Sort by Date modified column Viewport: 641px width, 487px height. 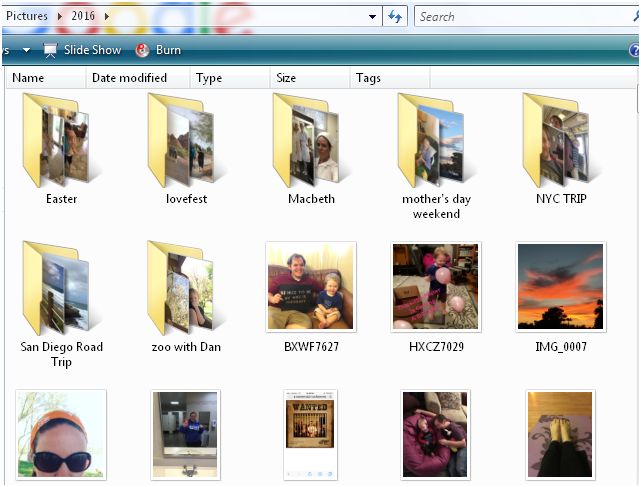pos(129,78)
